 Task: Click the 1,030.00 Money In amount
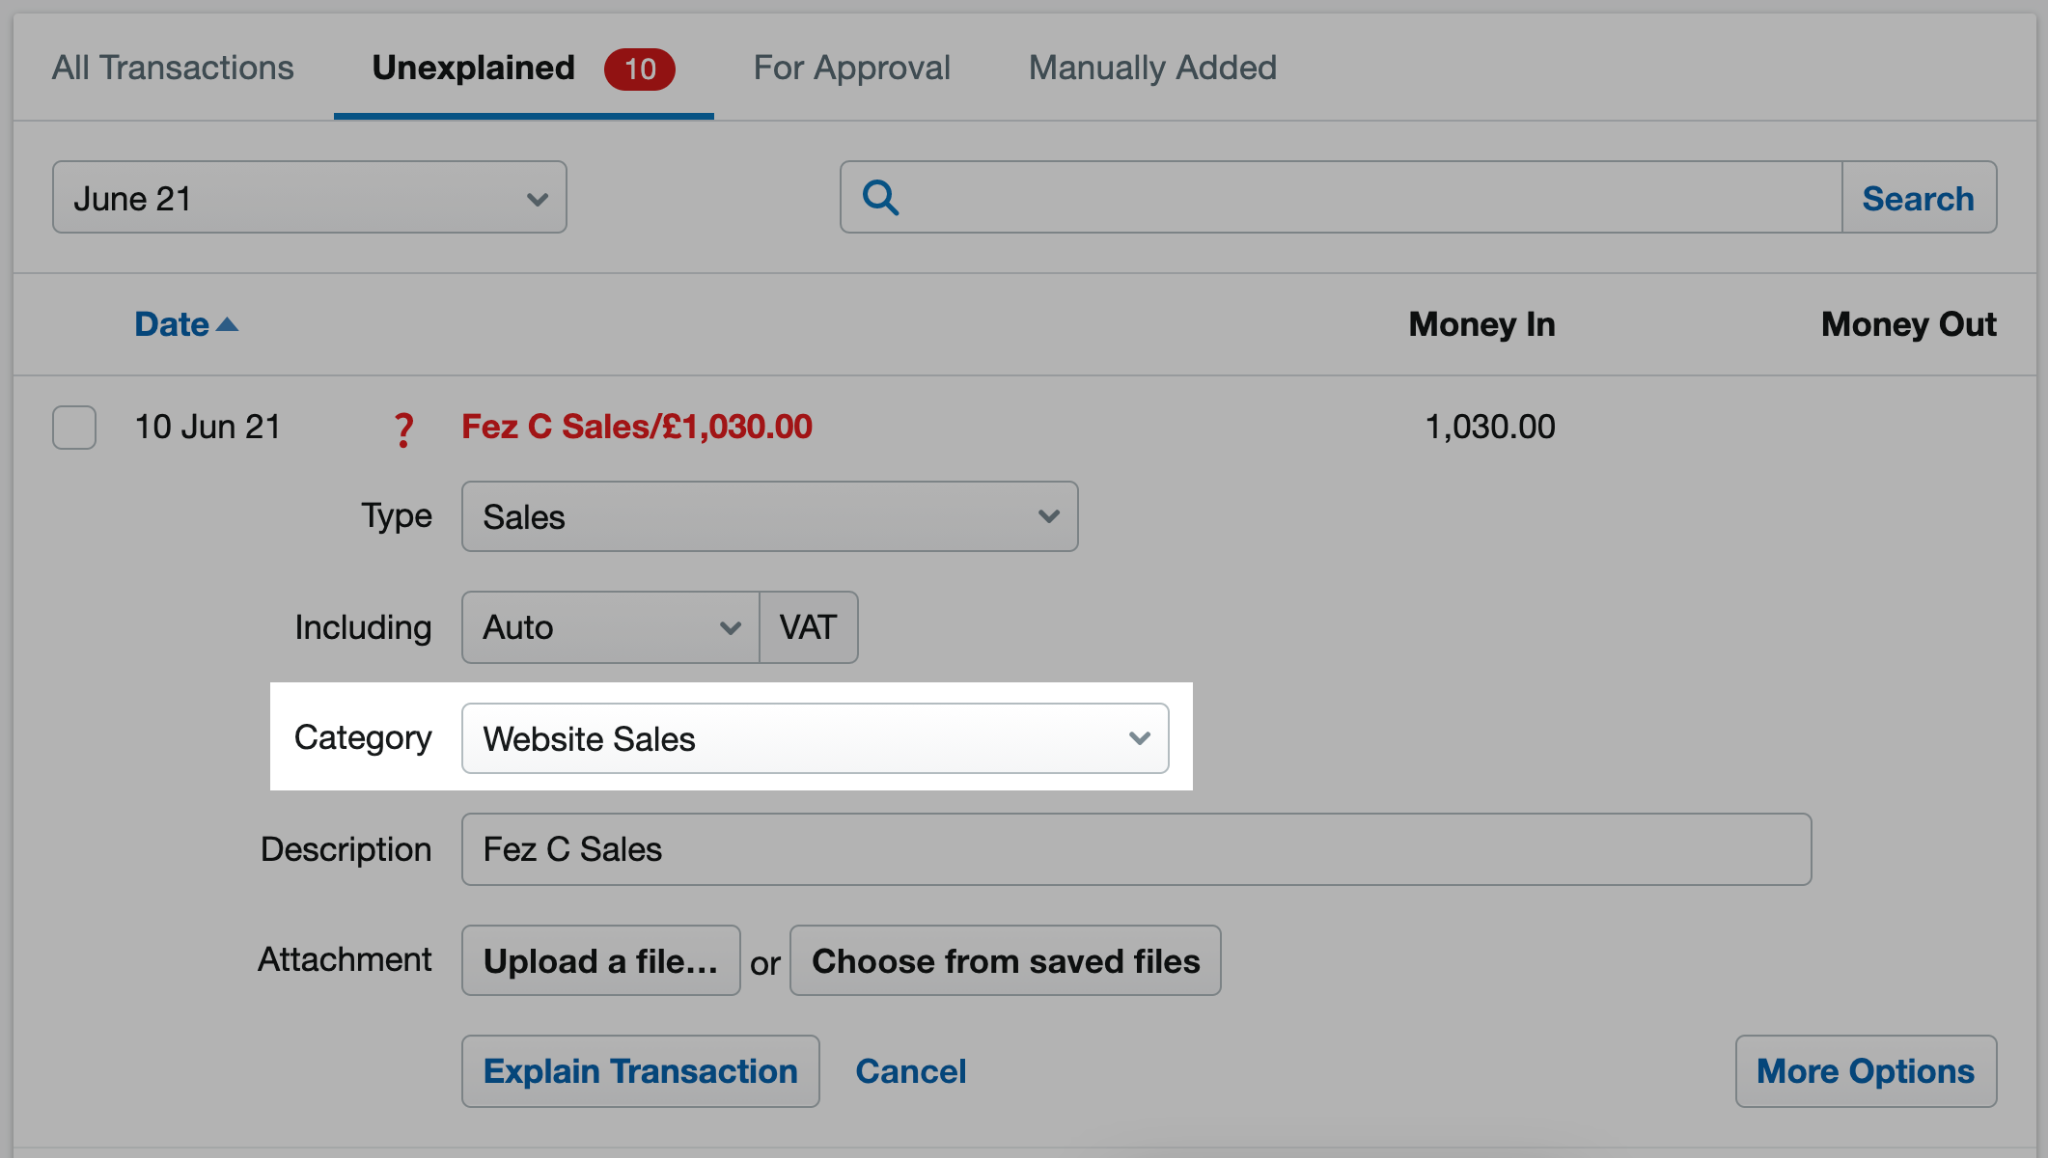[x=1490, y=427]
